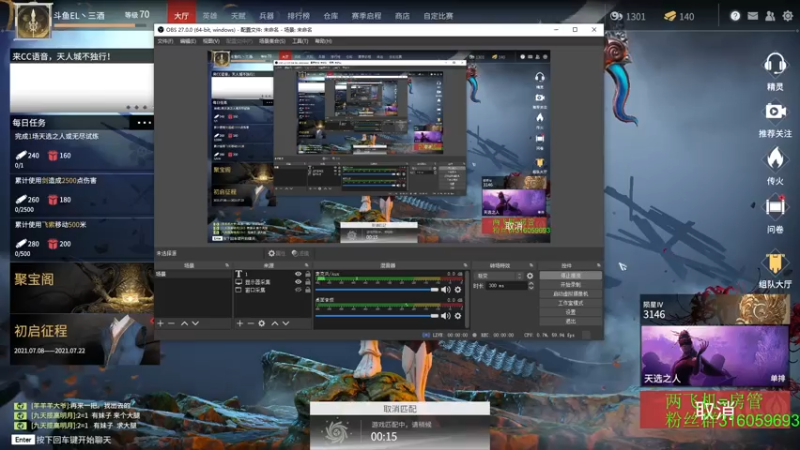Move scene up in OBS scenes panel
The height and width of the screenshot is (450, 800).
point(184,323)
